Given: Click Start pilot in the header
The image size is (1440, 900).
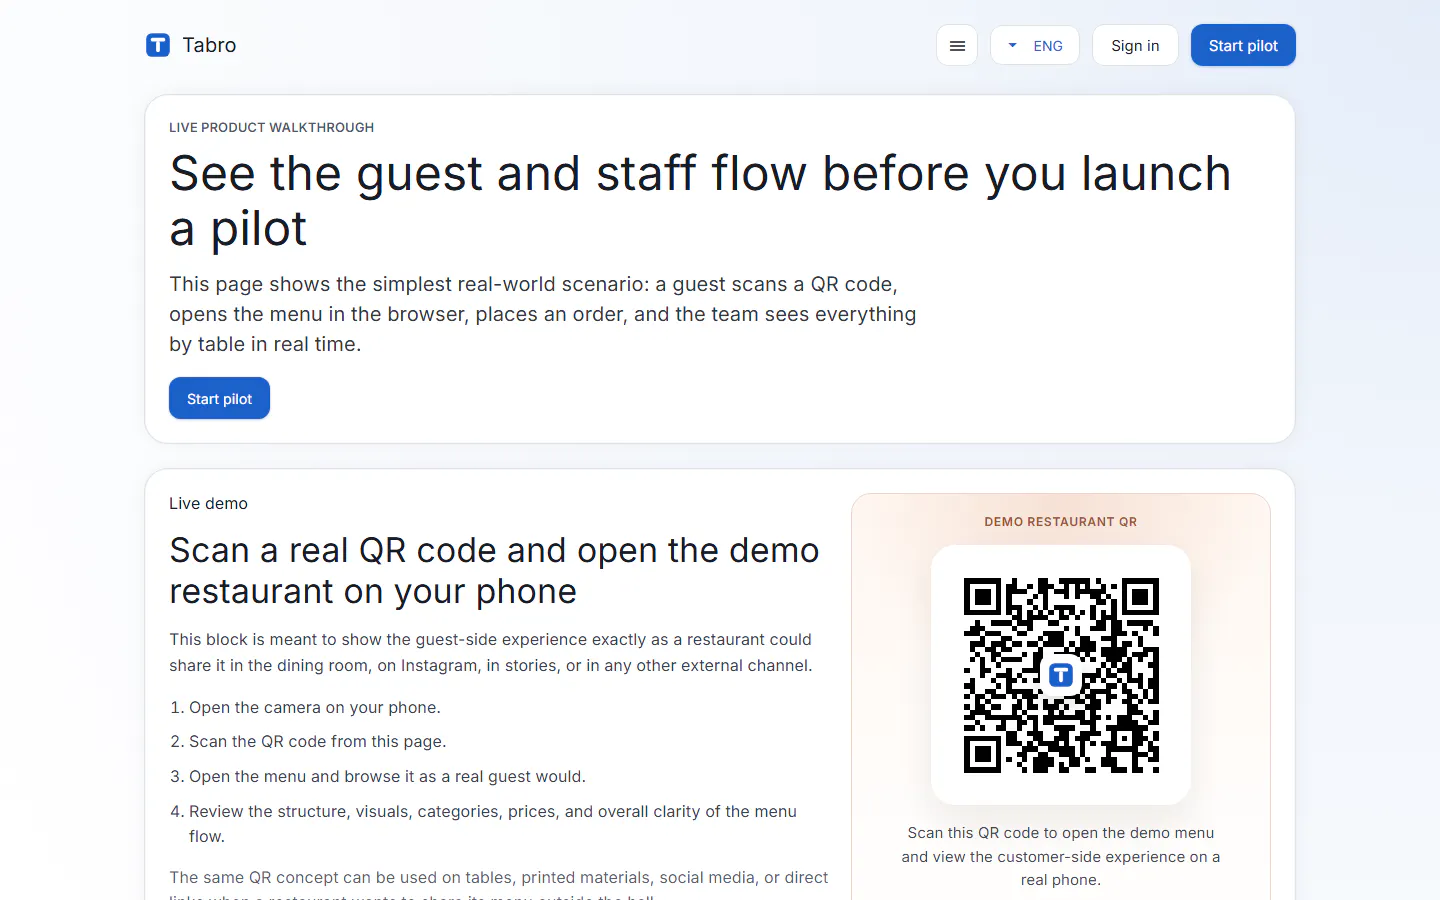Looking at the screenshot, I should click(1243, 45).
